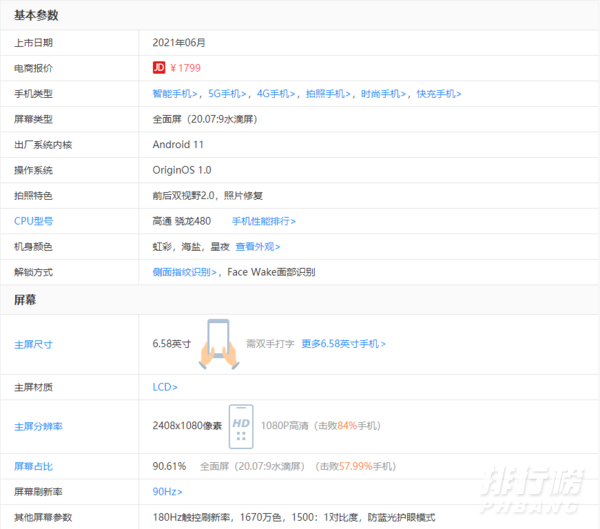Screen dimensions: 600x529
Task: Click the 屏幕类型 row label
Action: (x=33, y=119)
